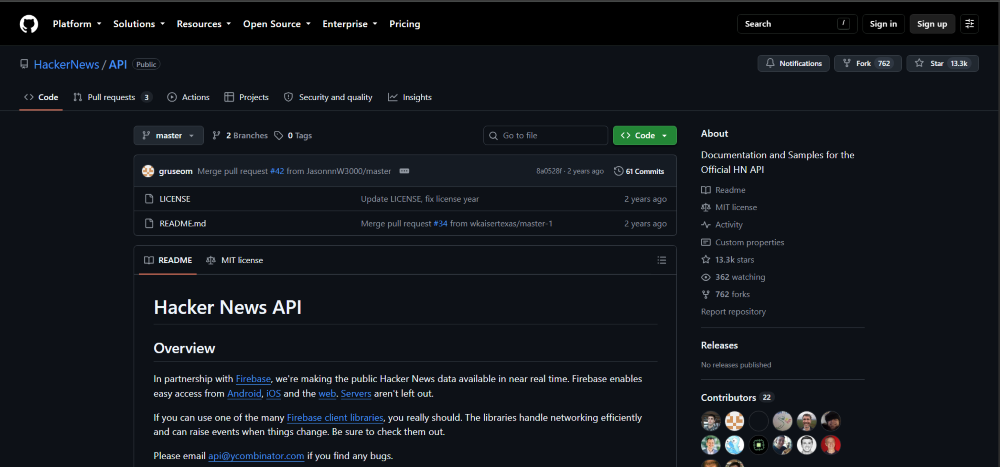Image resolution: width=1000 pixels, height=467 pixels.
Task: Open the green Code dropdown button
Action: click(x=645, y=135)
